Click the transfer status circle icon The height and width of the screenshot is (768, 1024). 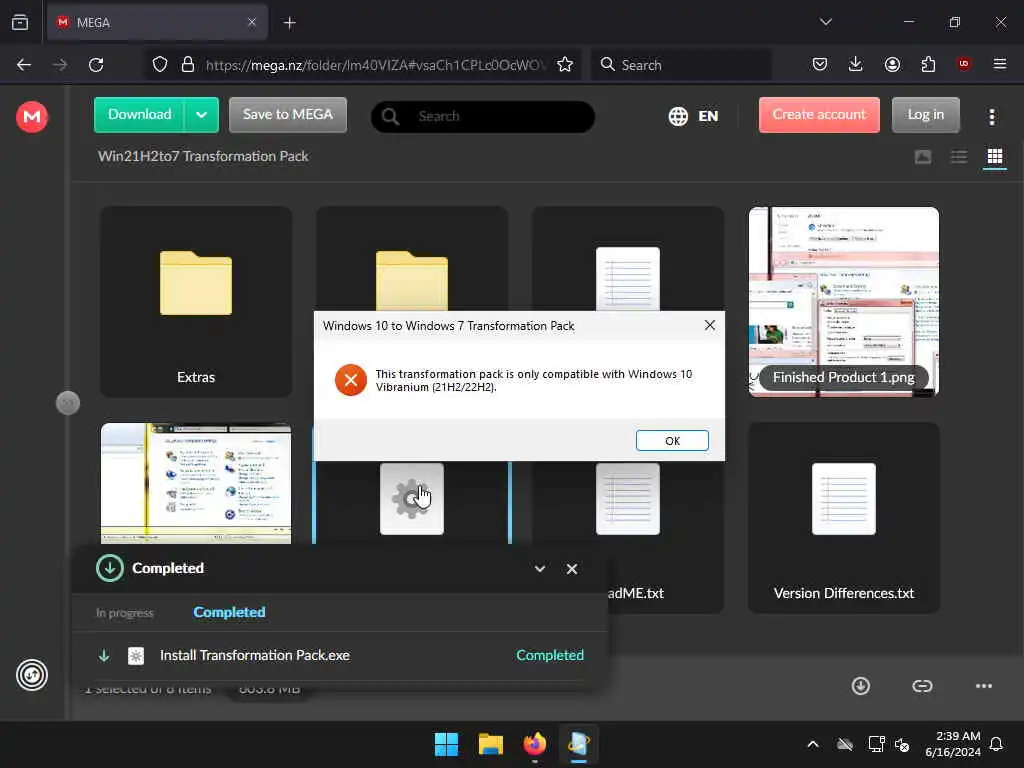point(32,675)
